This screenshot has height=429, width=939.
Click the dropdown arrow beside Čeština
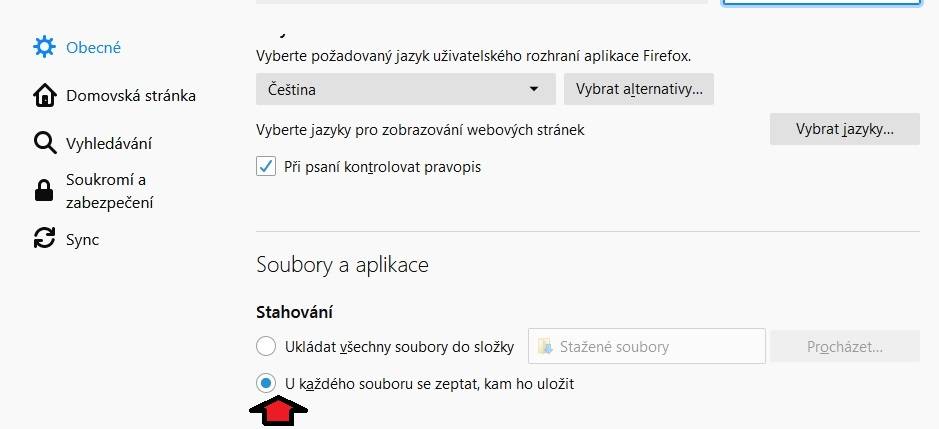click(534, 89)
